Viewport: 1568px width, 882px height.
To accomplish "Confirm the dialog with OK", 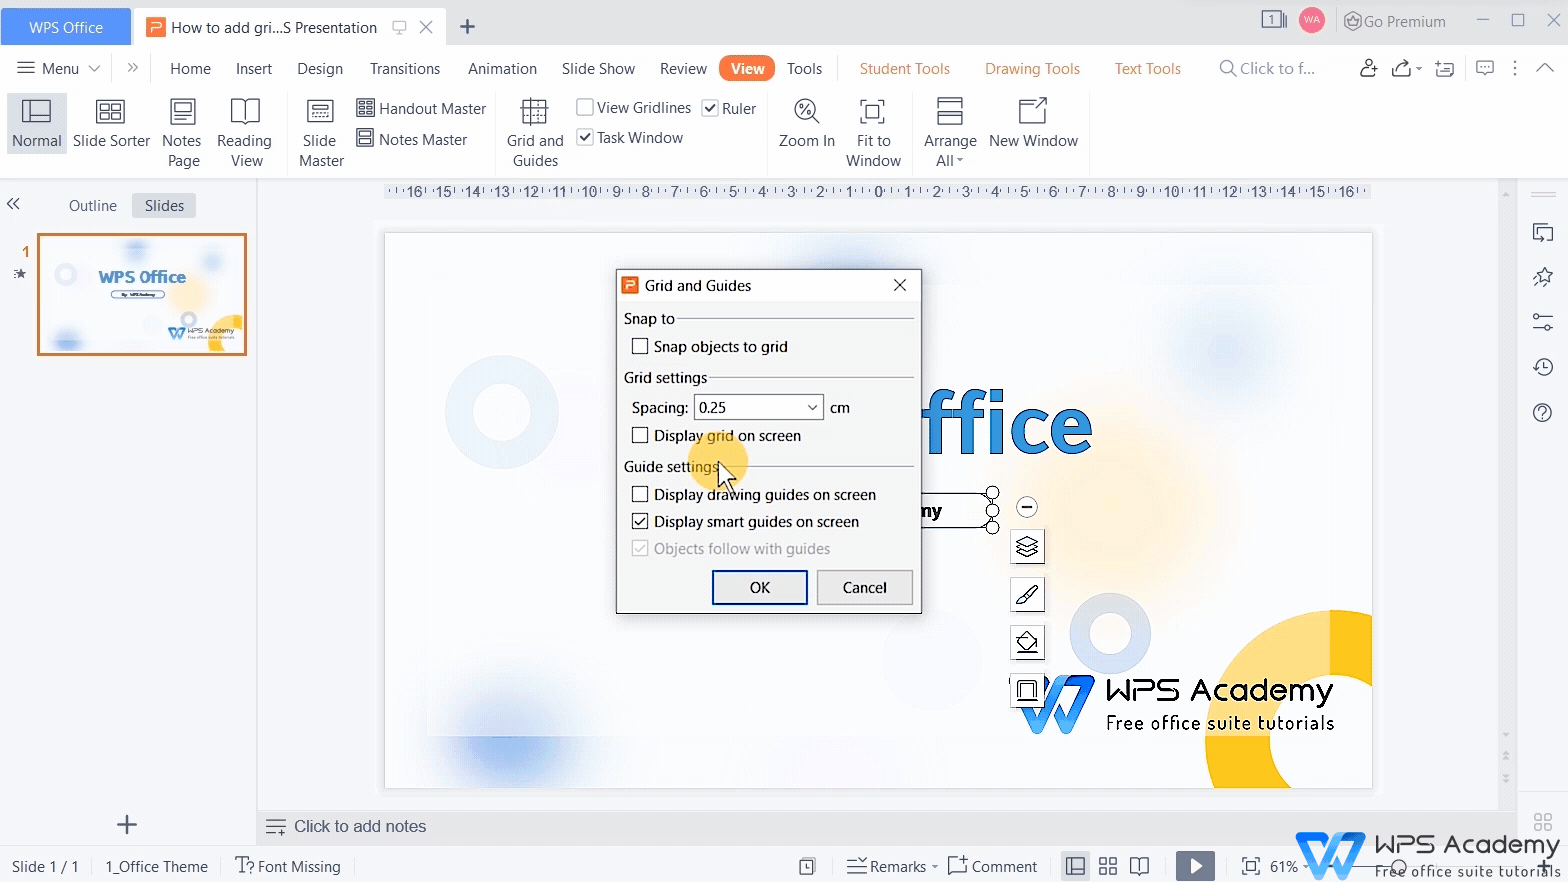I will (760, 587).
